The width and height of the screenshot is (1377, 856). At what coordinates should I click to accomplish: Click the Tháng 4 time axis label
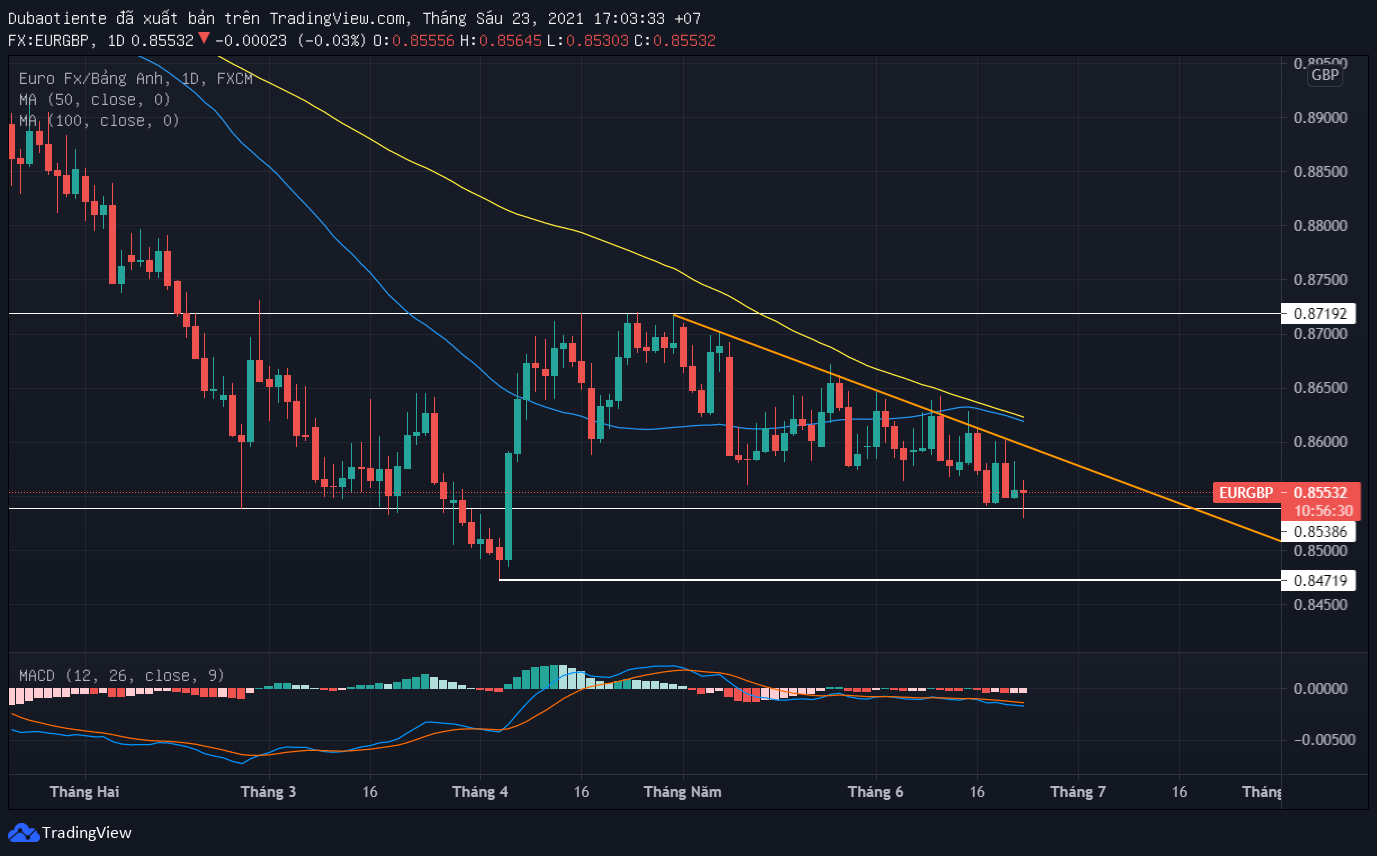point(480,792)
